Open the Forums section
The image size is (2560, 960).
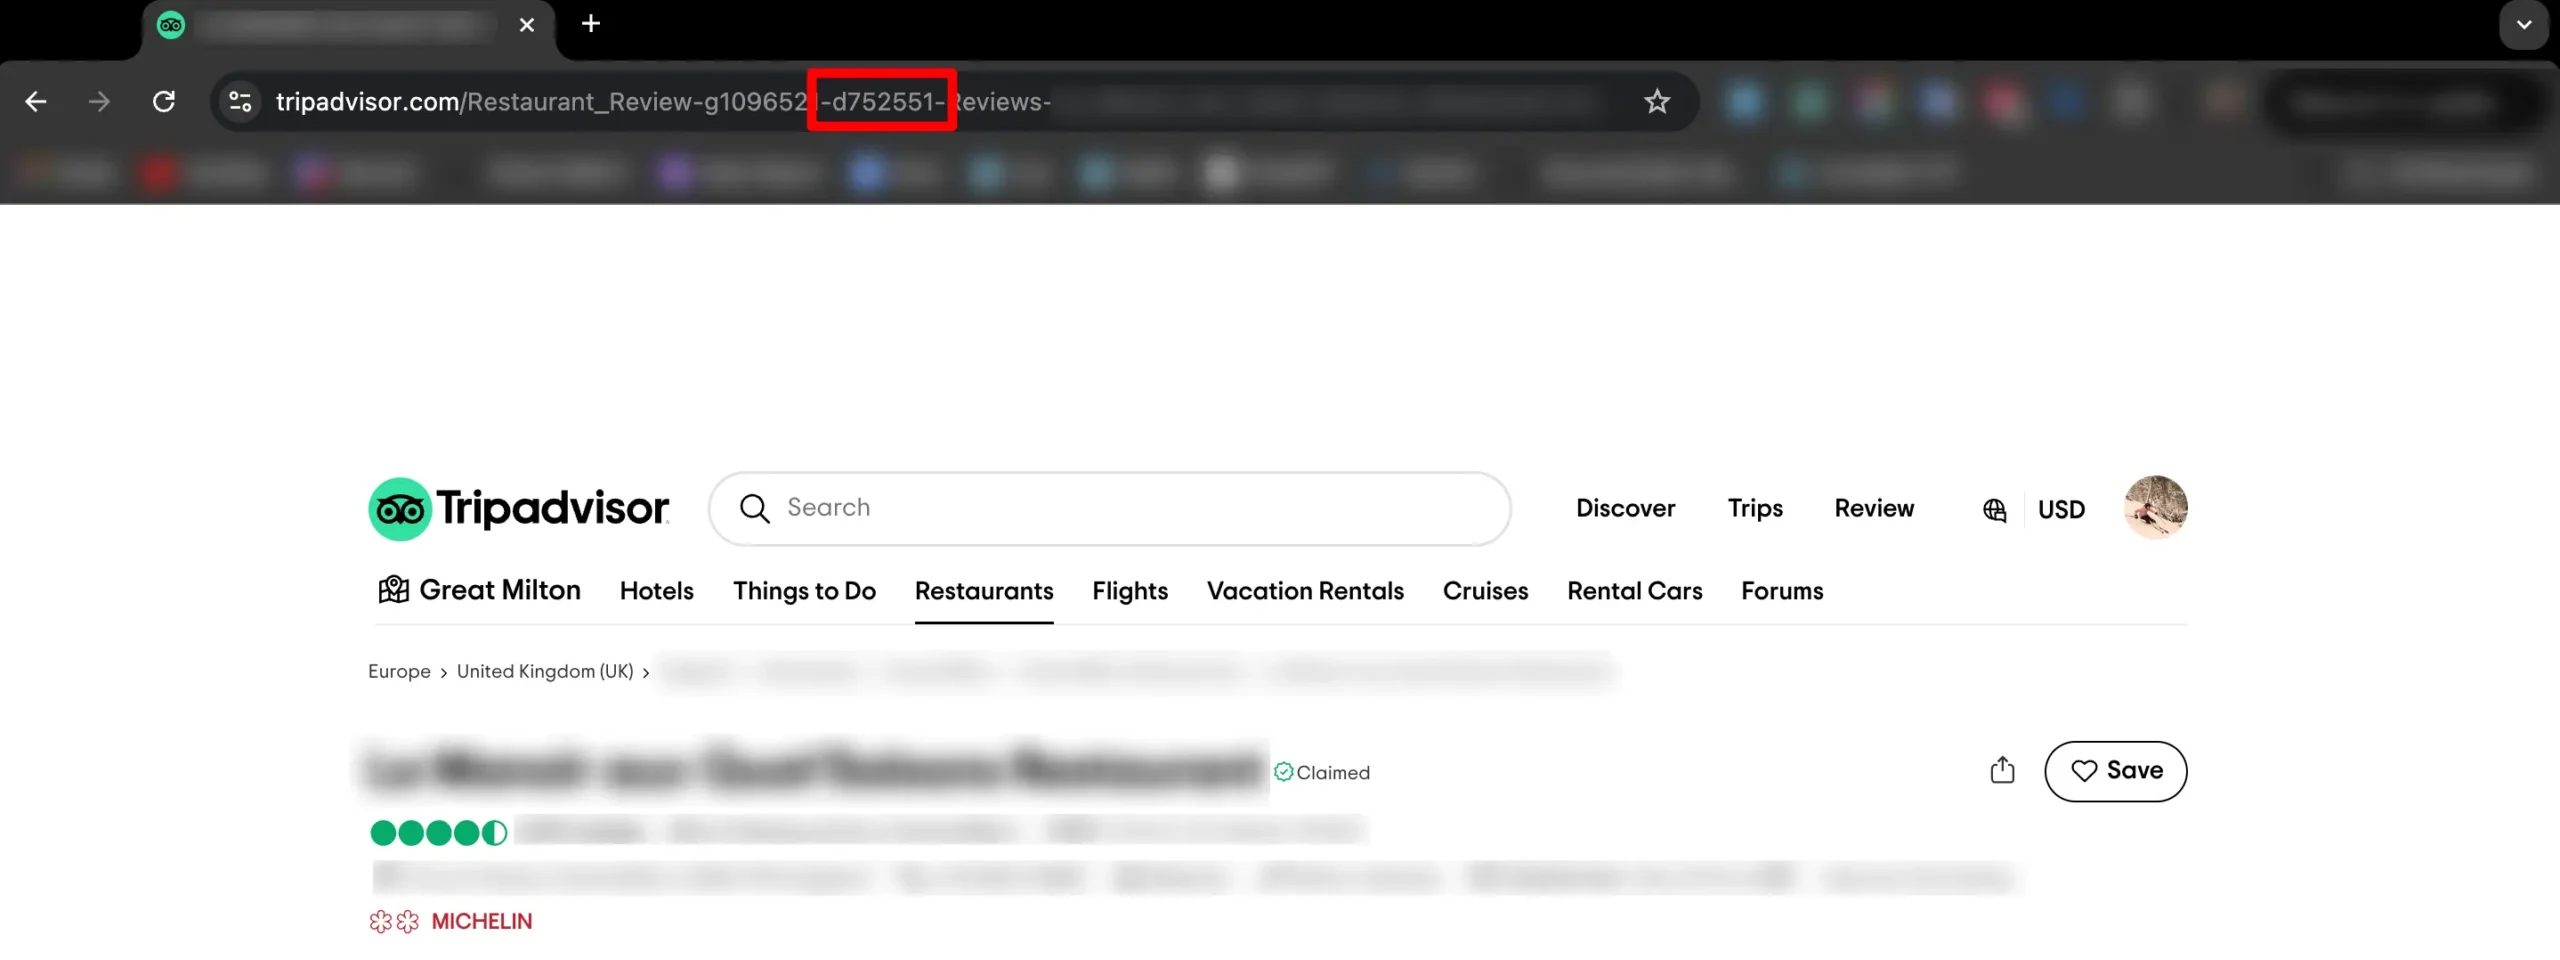tap(1783, 590)
